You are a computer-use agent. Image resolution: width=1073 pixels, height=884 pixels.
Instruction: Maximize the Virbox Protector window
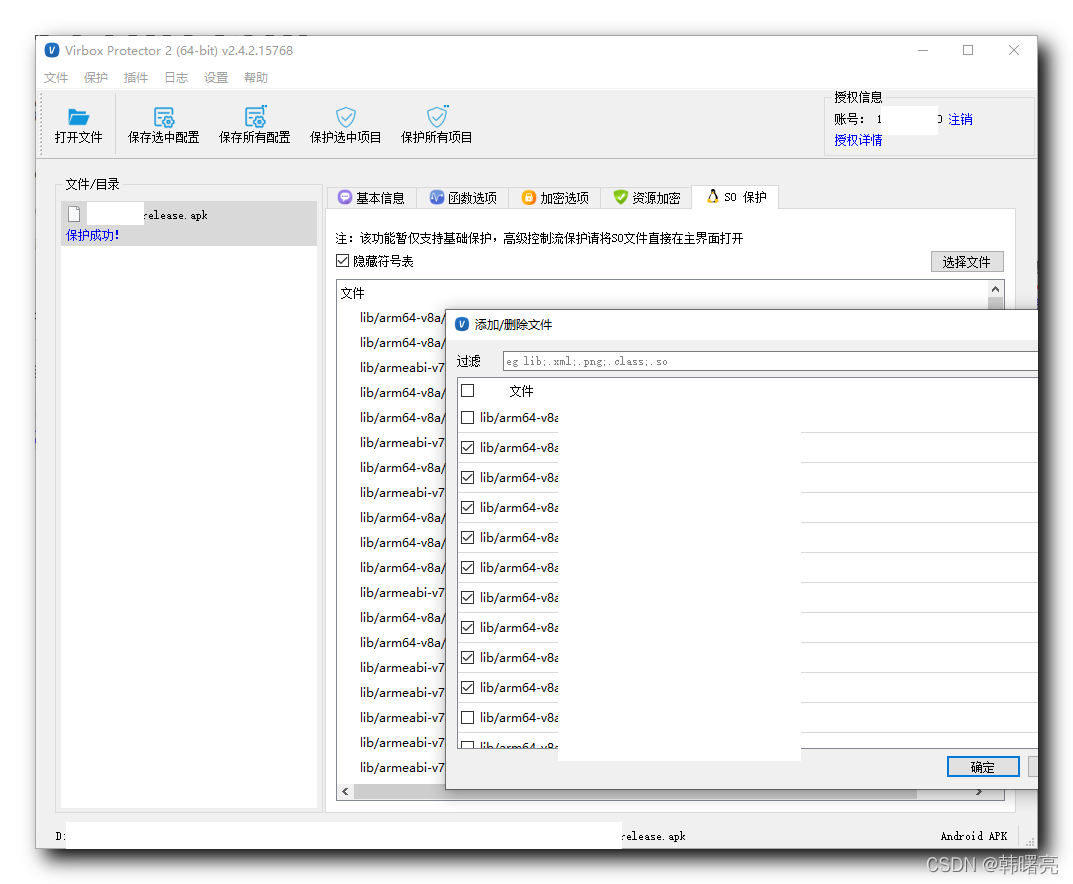[x=968, y=50]
